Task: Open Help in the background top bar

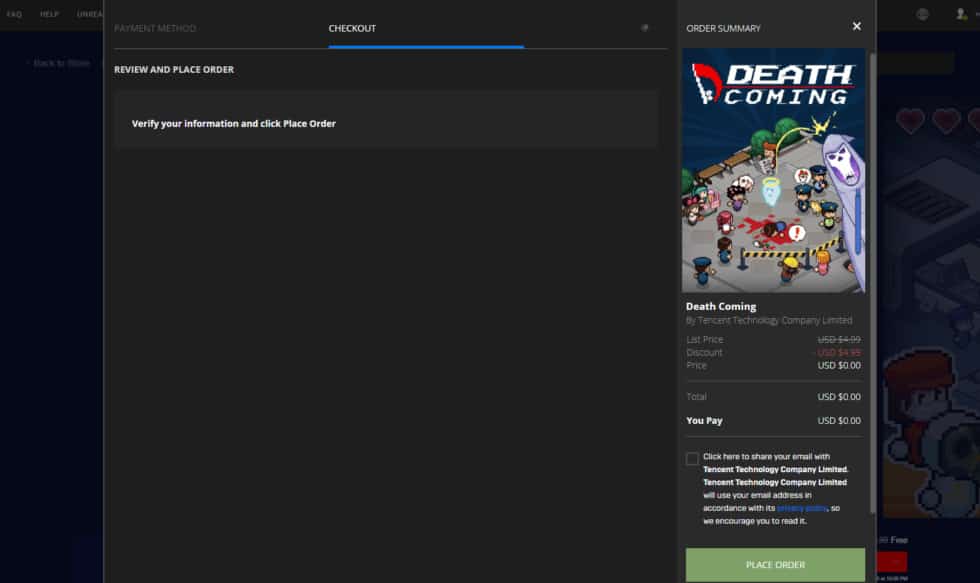Action: tap(49, 14)
